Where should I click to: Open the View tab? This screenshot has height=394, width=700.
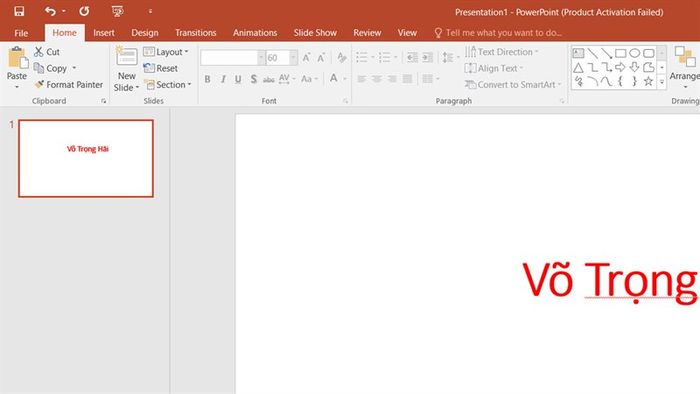[407, 33]
